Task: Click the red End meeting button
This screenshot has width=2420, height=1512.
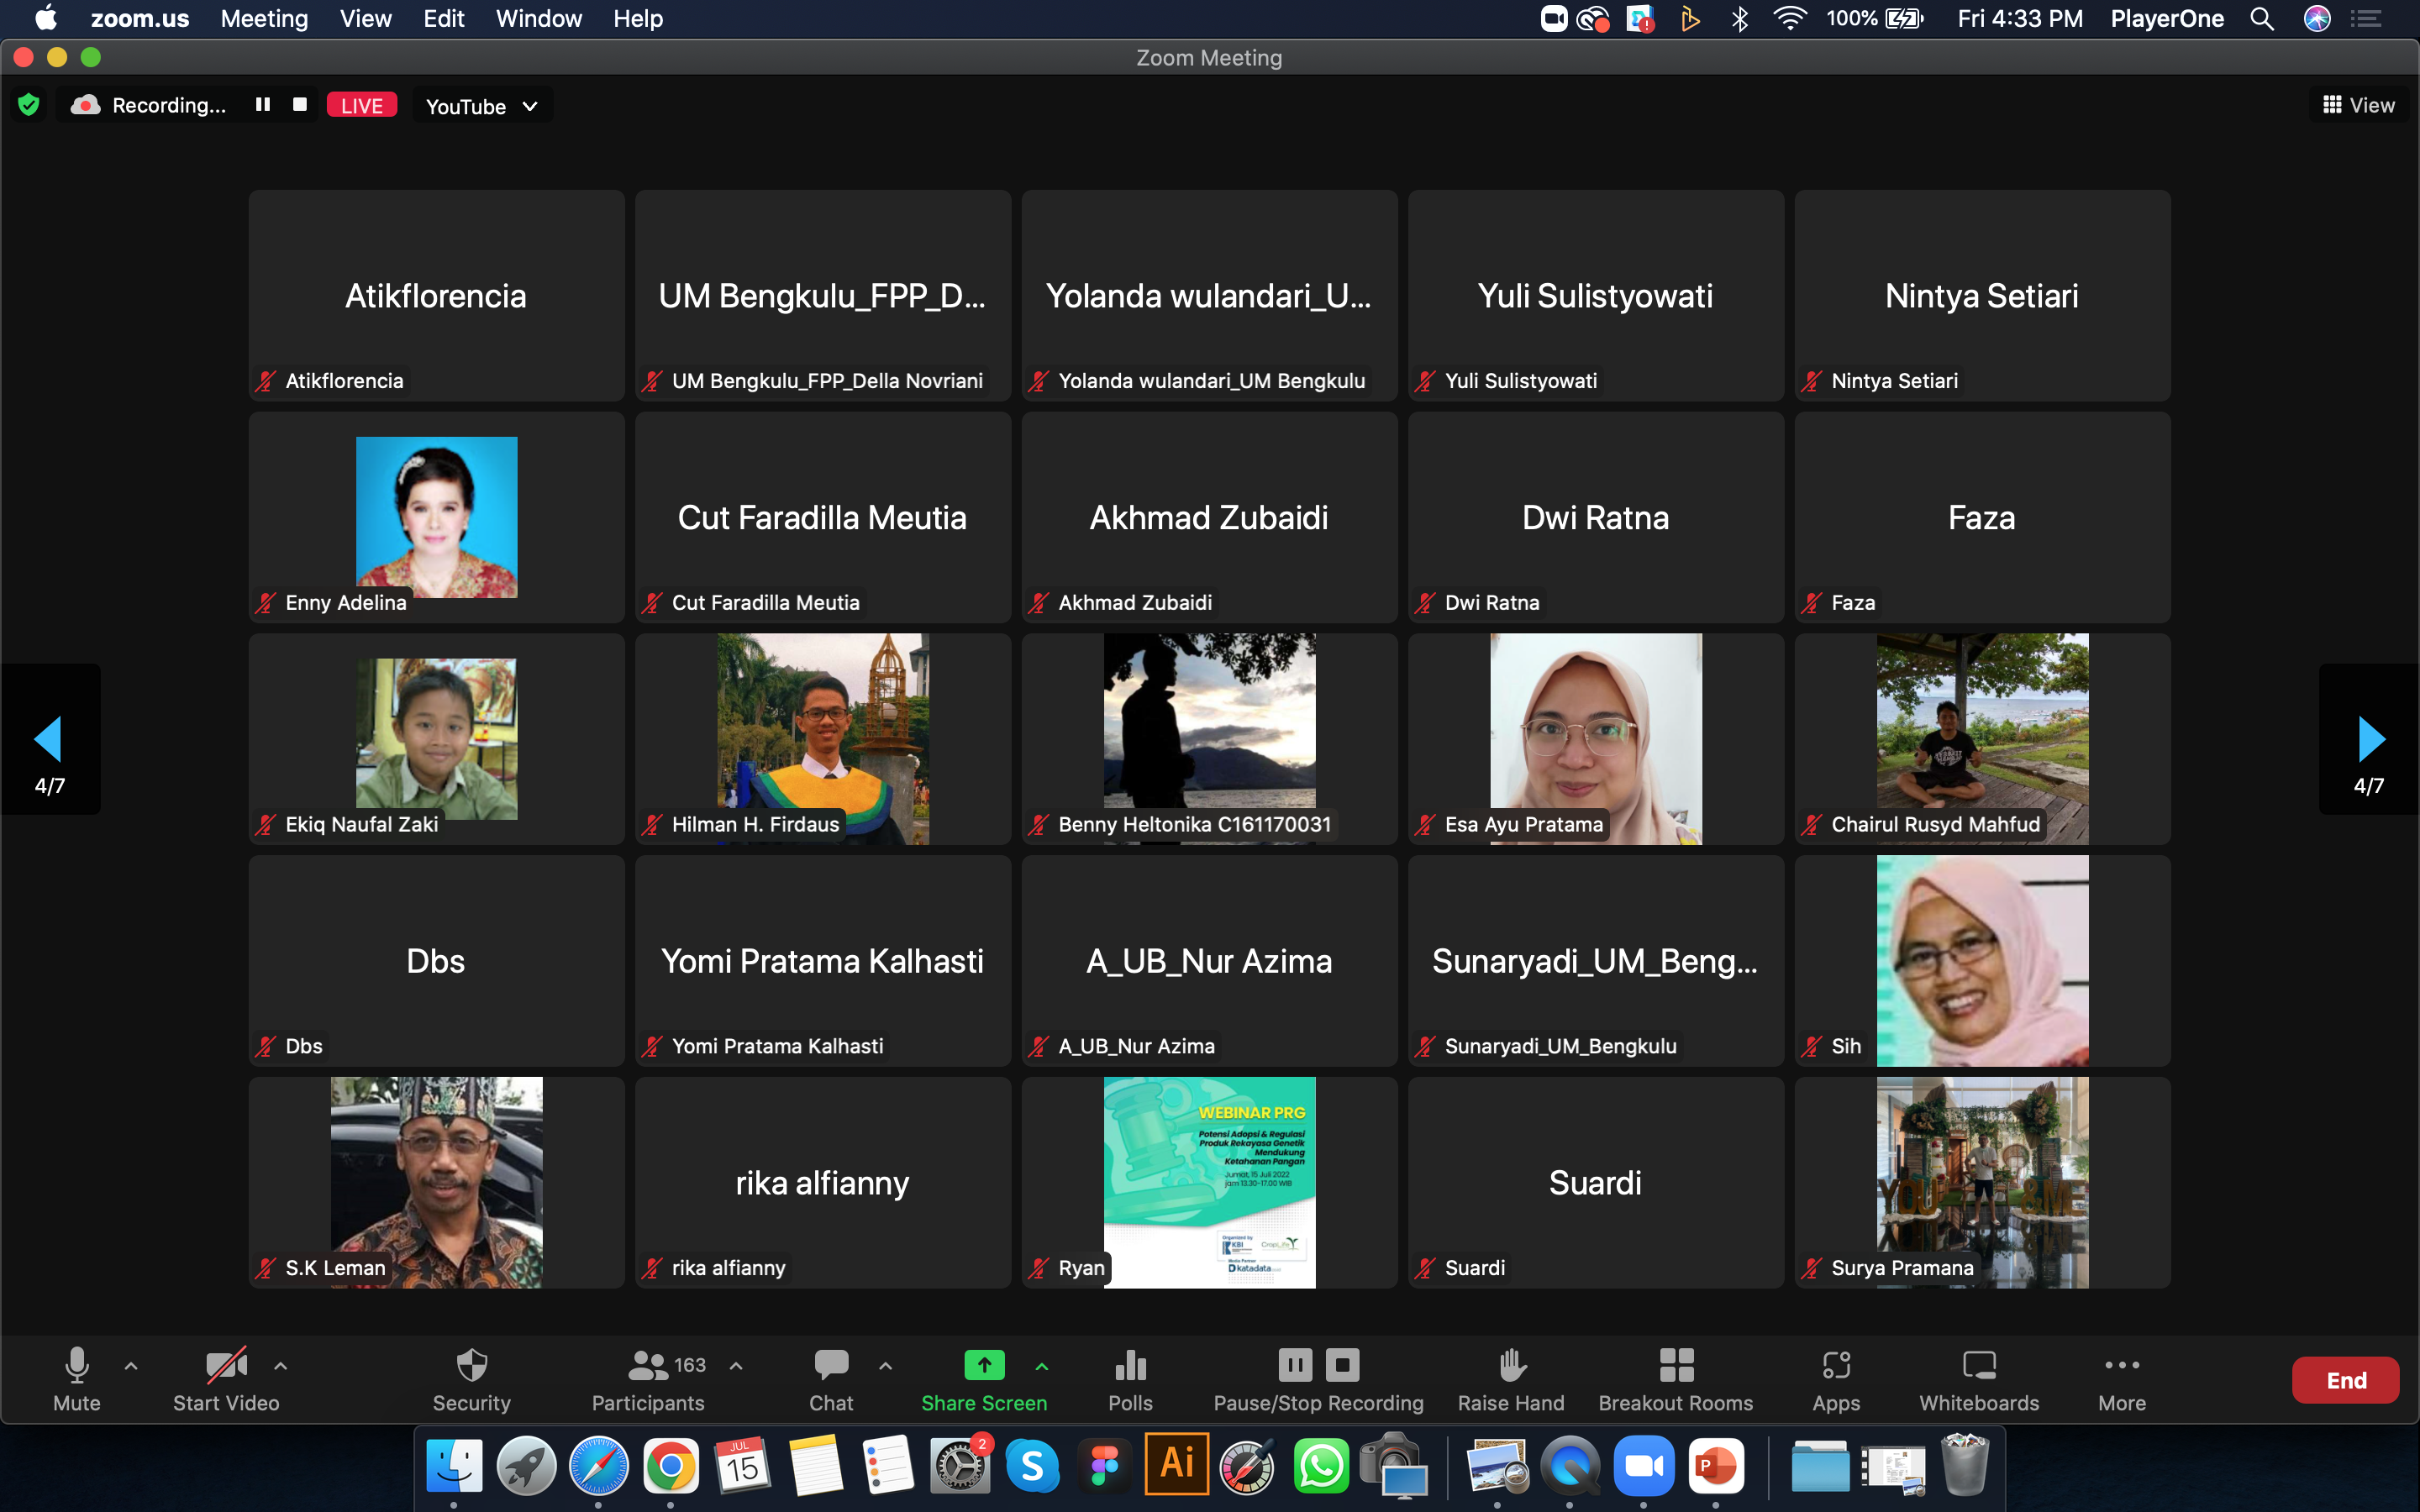Action: (2345, 1380)
